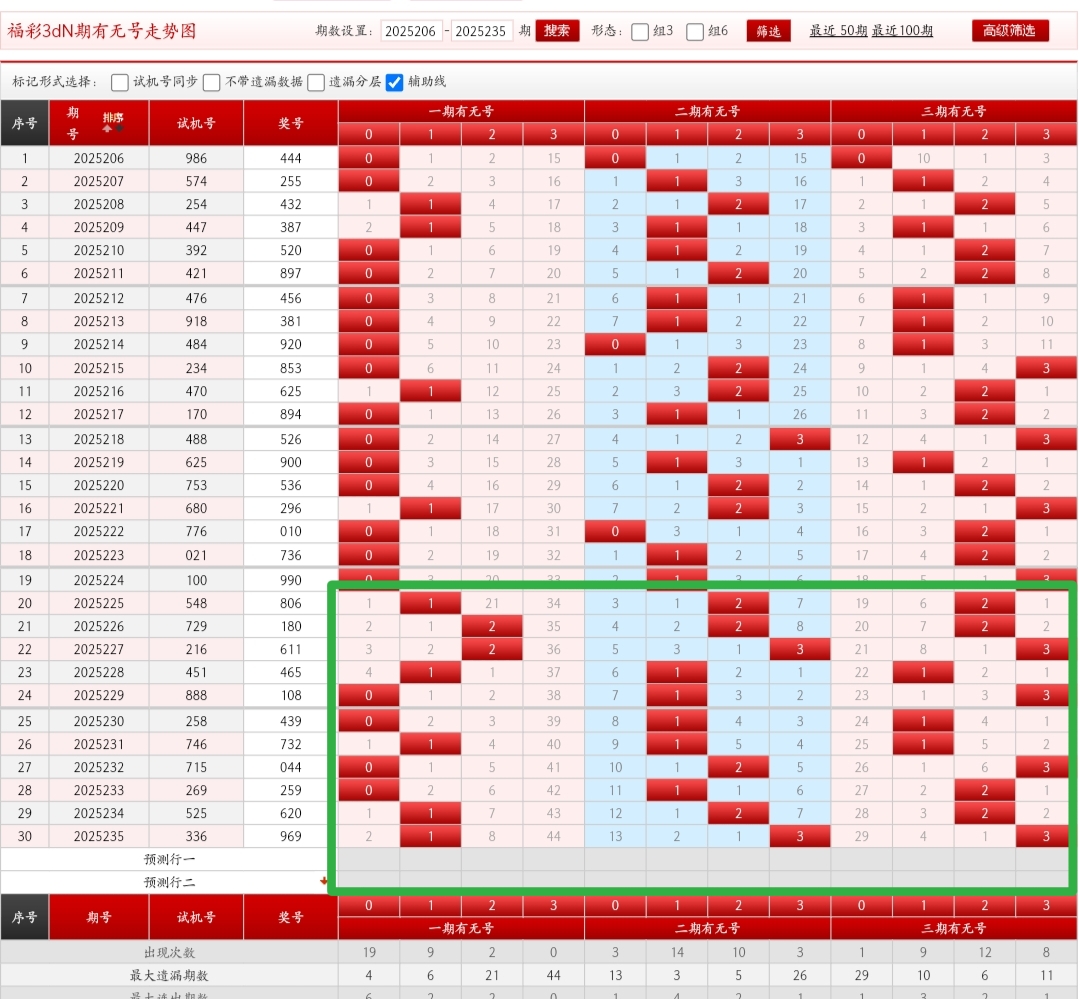
Task: Select period 2025230 cell
Action: (99, 721)
